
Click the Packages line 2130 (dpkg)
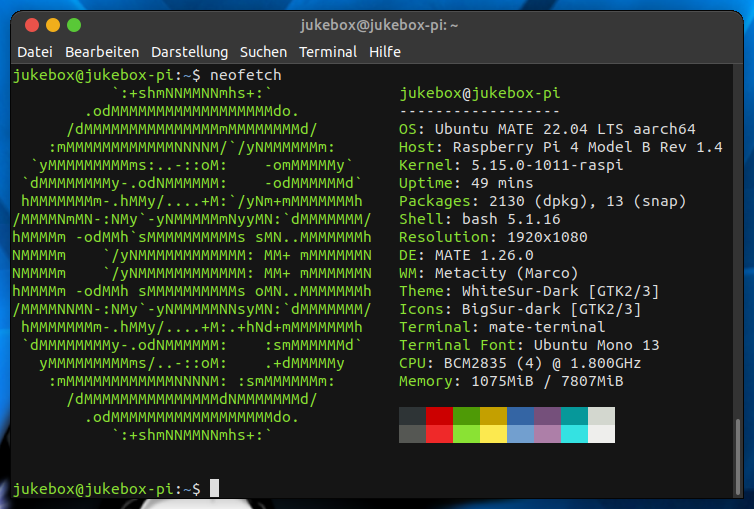click(x=542, y=201)
